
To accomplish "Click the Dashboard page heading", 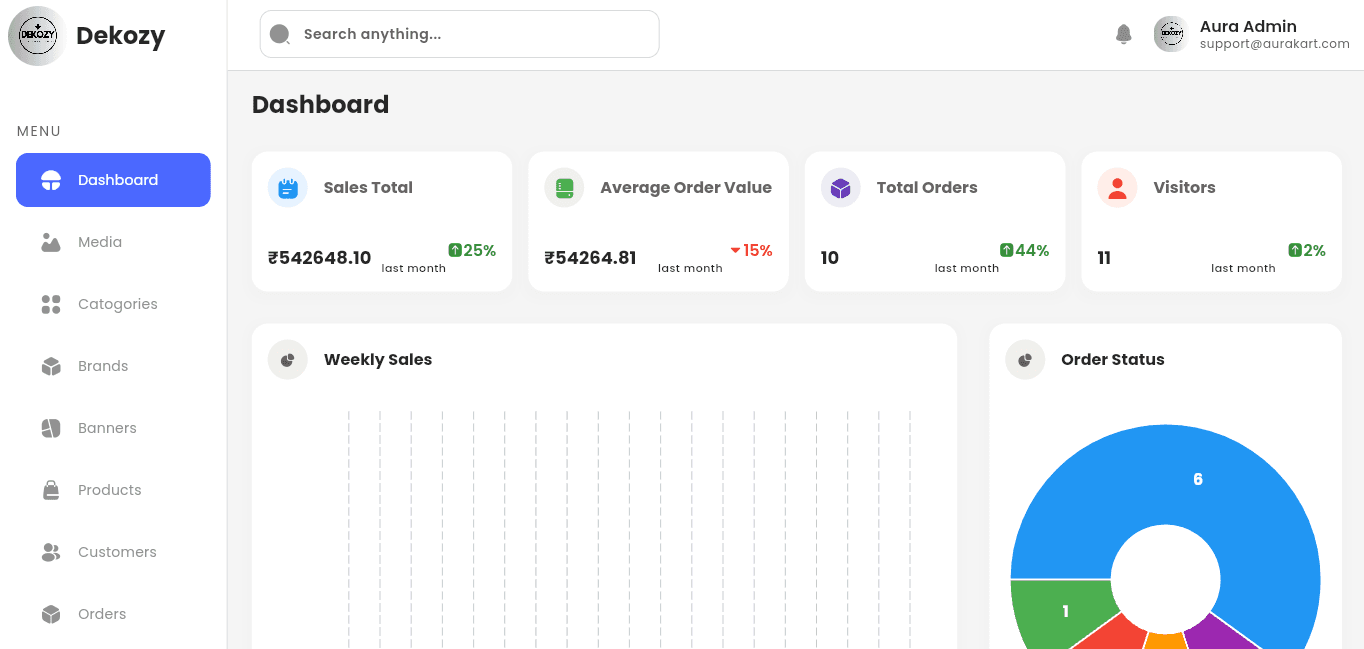I will [x=320, y=104].
